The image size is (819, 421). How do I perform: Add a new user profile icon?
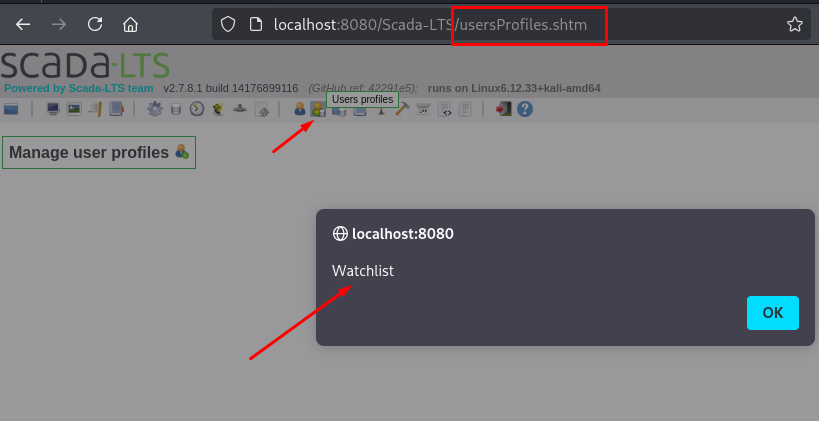(x=182, y=151)
